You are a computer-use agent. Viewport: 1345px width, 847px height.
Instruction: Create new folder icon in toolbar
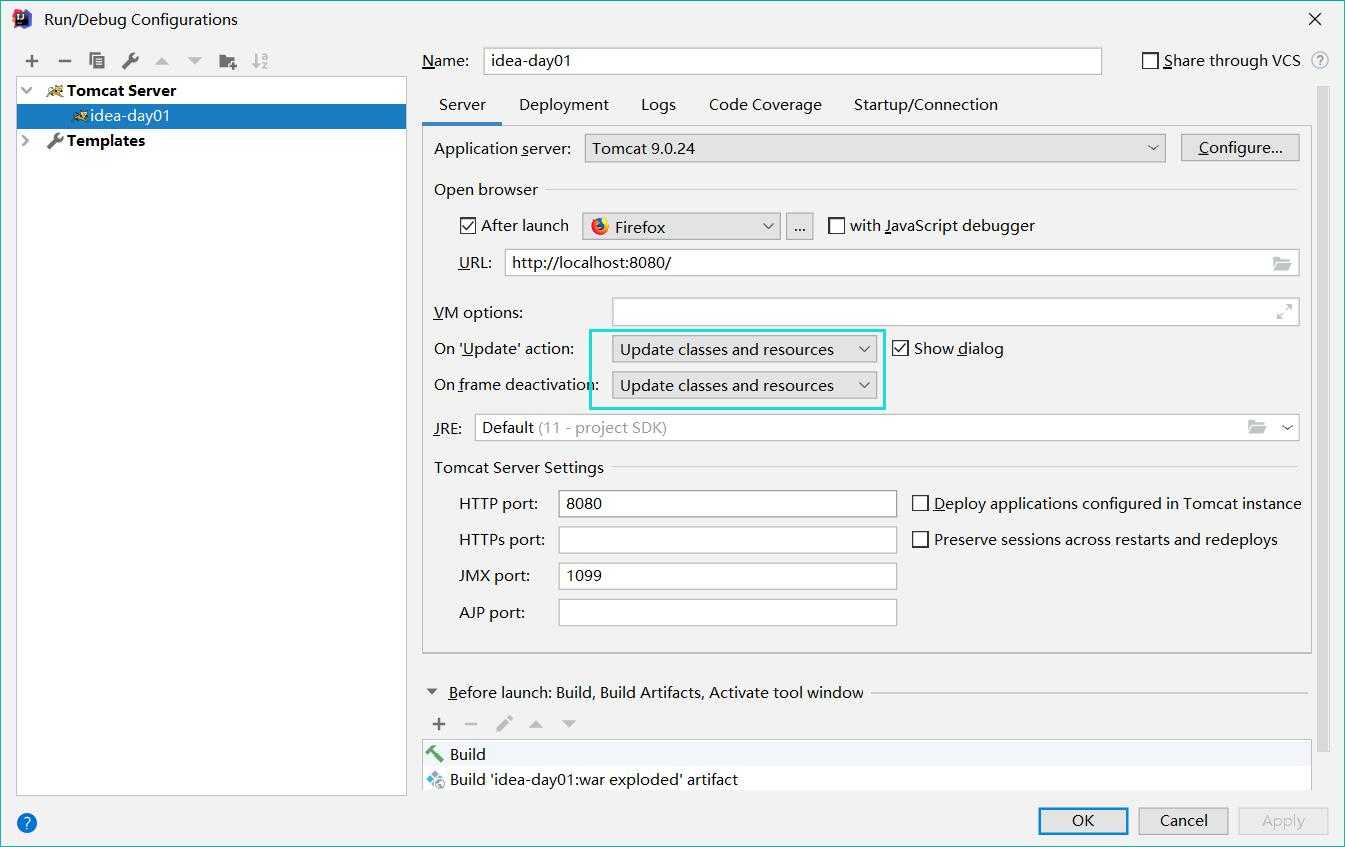[x=228, y=61]
